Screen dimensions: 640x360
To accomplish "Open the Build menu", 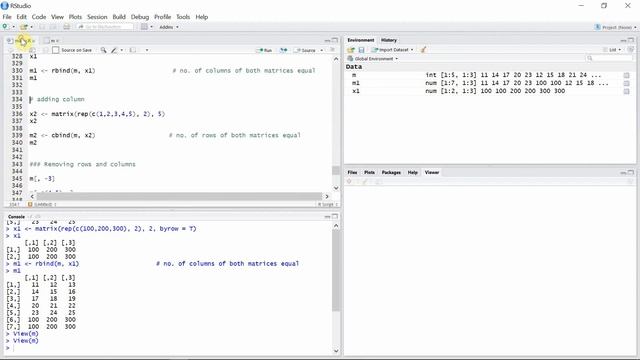I will 119,17.
